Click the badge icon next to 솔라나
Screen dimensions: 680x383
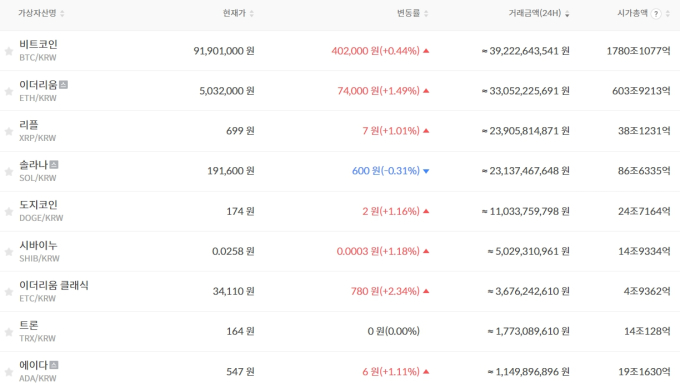pos(54,164)
